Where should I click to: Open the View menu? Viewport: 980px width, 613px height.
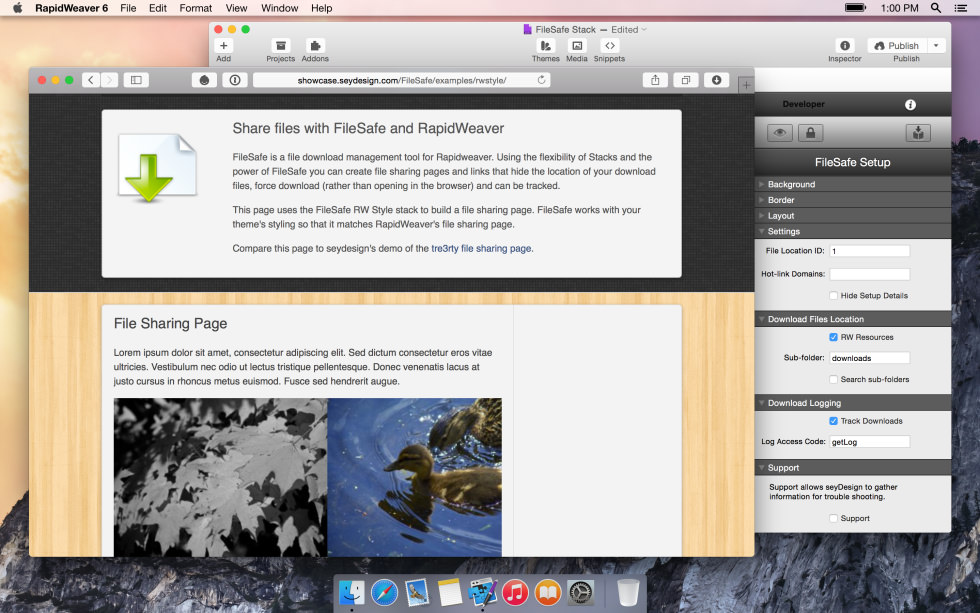[x=236, y=8]
